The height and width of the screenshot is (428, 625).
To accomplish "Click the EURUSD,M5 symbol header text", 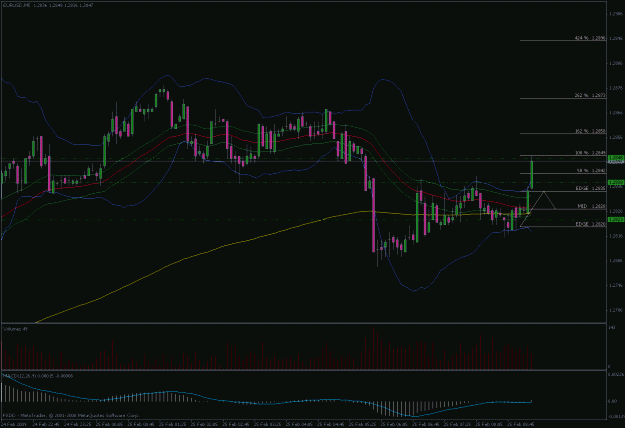I will tap(48, 6).
